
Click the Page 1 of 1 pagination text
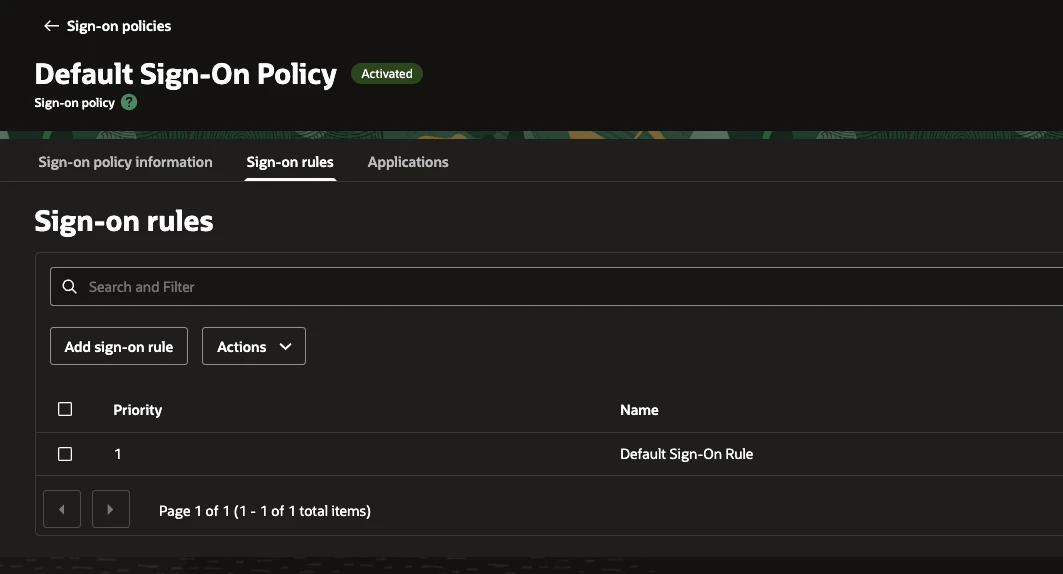tap(264, 511)
